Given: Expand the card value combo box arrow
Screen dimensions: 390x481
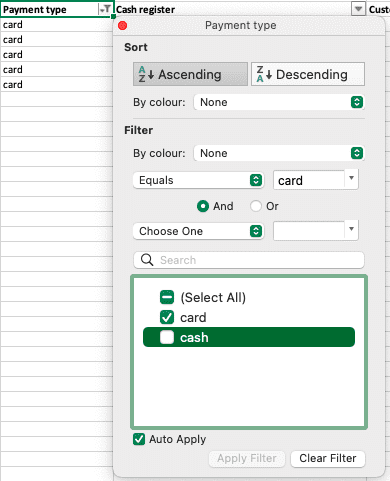Looking at the screenshot, I should [x=351, y=178].
